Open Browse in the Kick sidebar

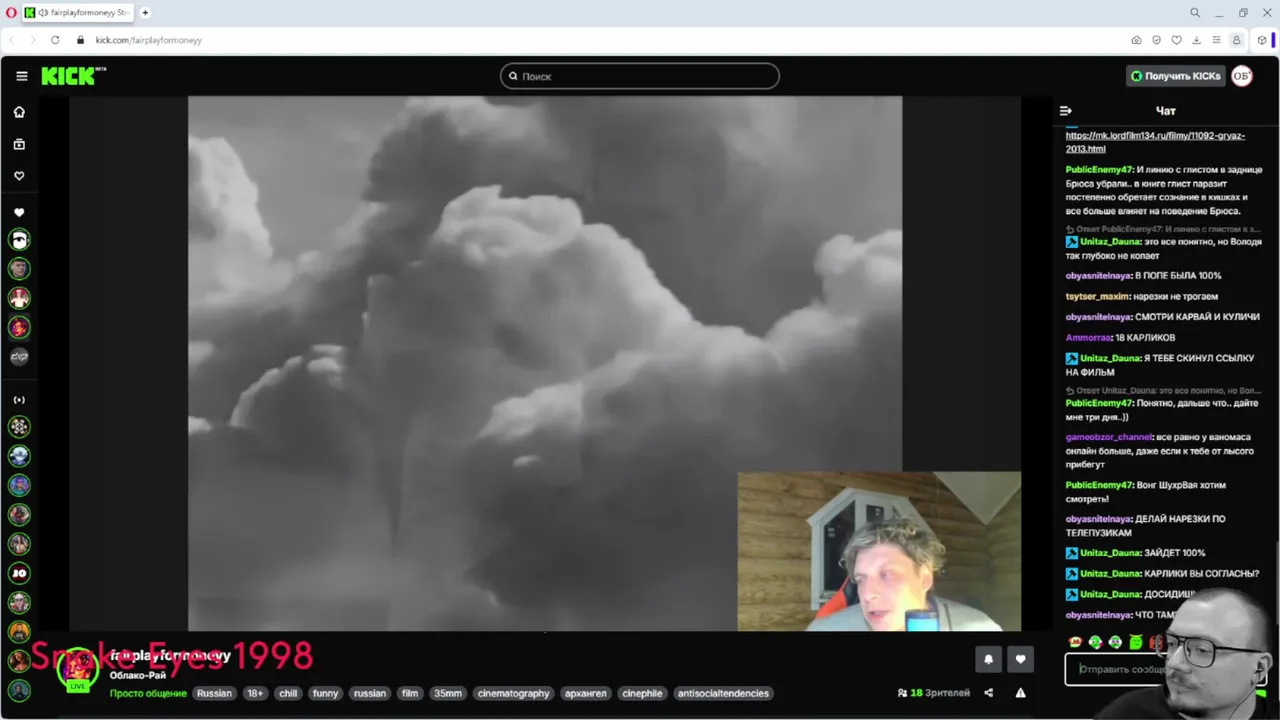(x=19, y=144)
